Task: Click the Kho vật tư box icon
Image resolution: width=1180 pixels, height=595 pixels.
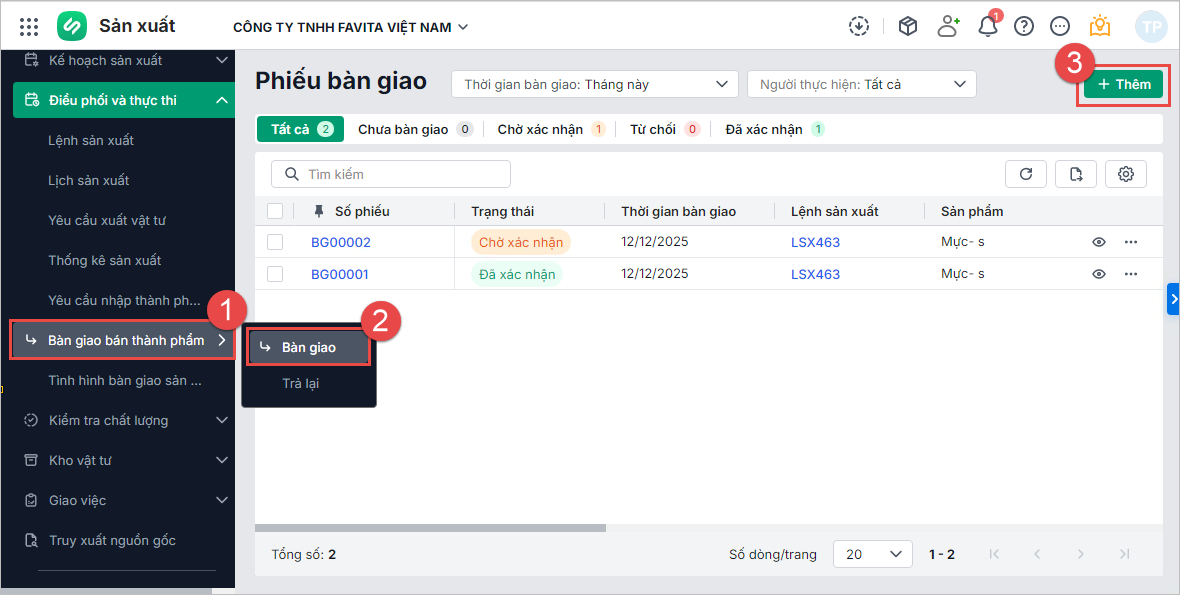Action: [31, 460]
